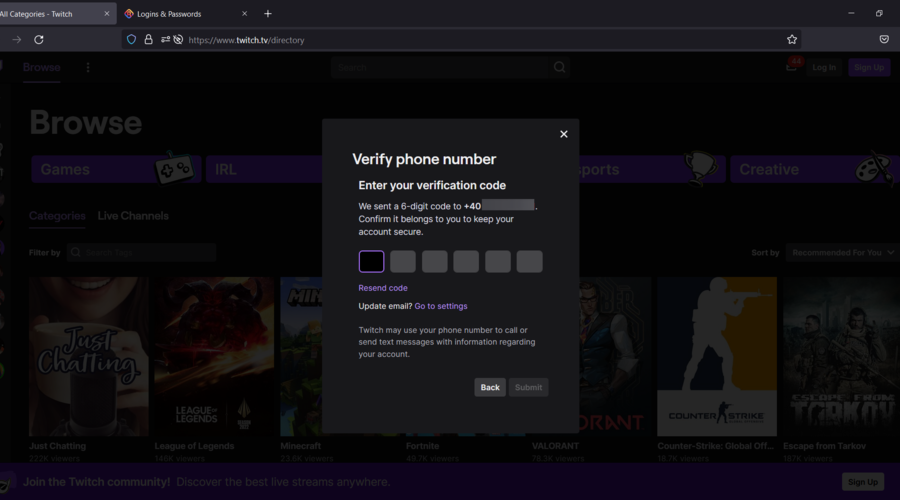This screenshot has width=900, height=500.
Task: Click the Search Tags filter field
Action: pyautogui.click(x=141, y=252)
